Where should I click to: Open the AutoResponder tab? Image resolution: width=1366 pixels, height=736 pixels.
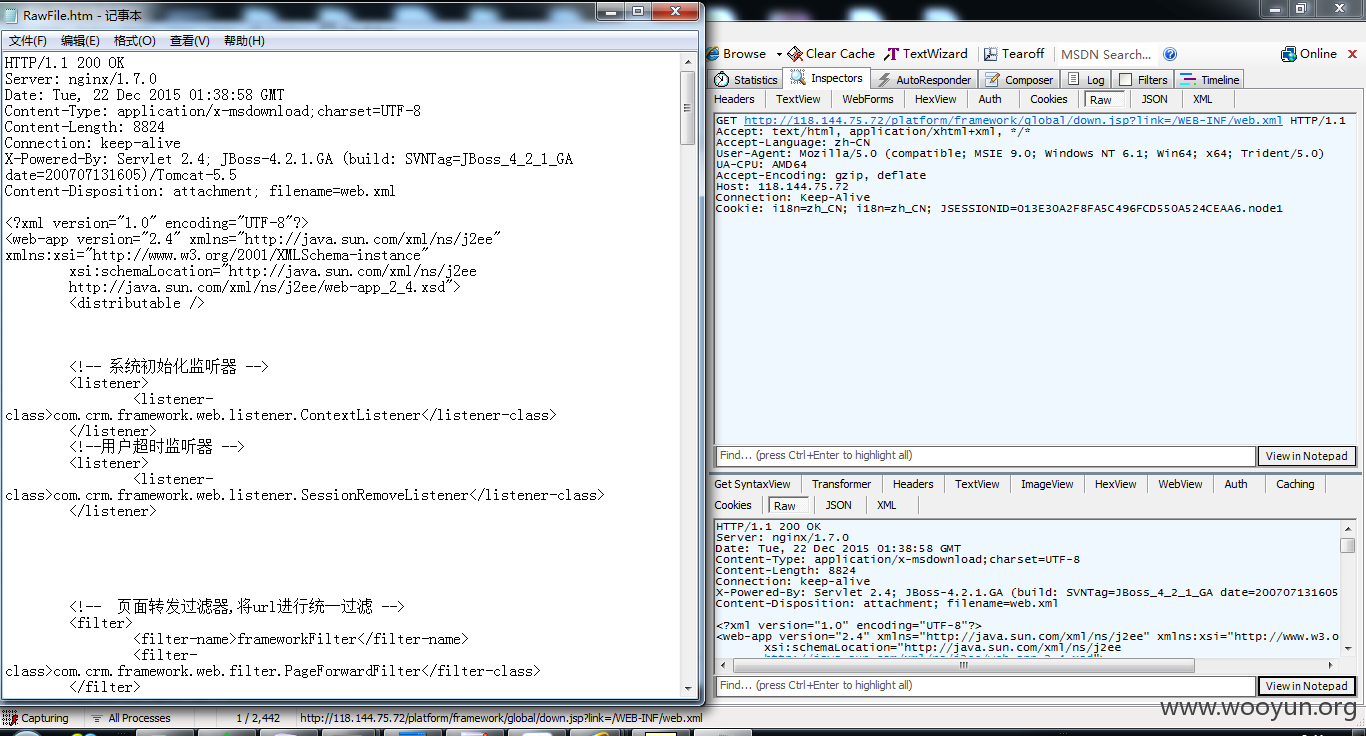pyautogui.click(x=924, y=80)
